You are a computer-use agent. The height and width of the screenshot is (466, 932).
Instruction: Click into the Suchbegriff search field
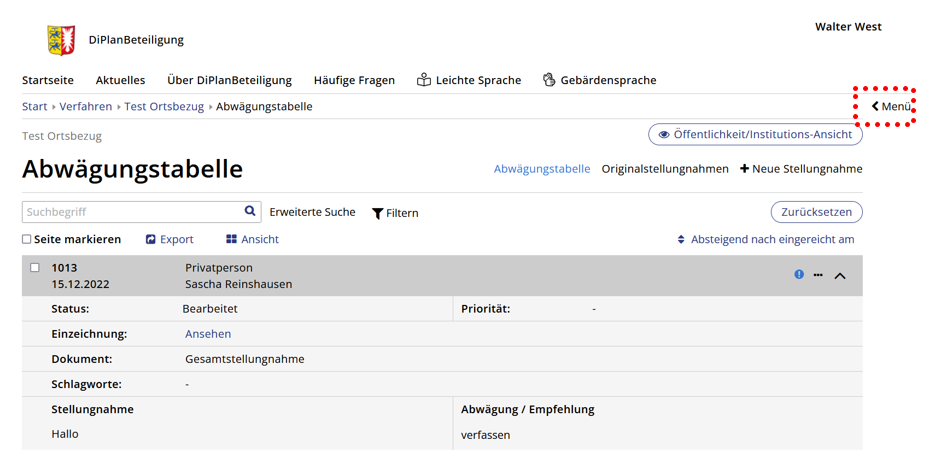click(x=132, y=212)
